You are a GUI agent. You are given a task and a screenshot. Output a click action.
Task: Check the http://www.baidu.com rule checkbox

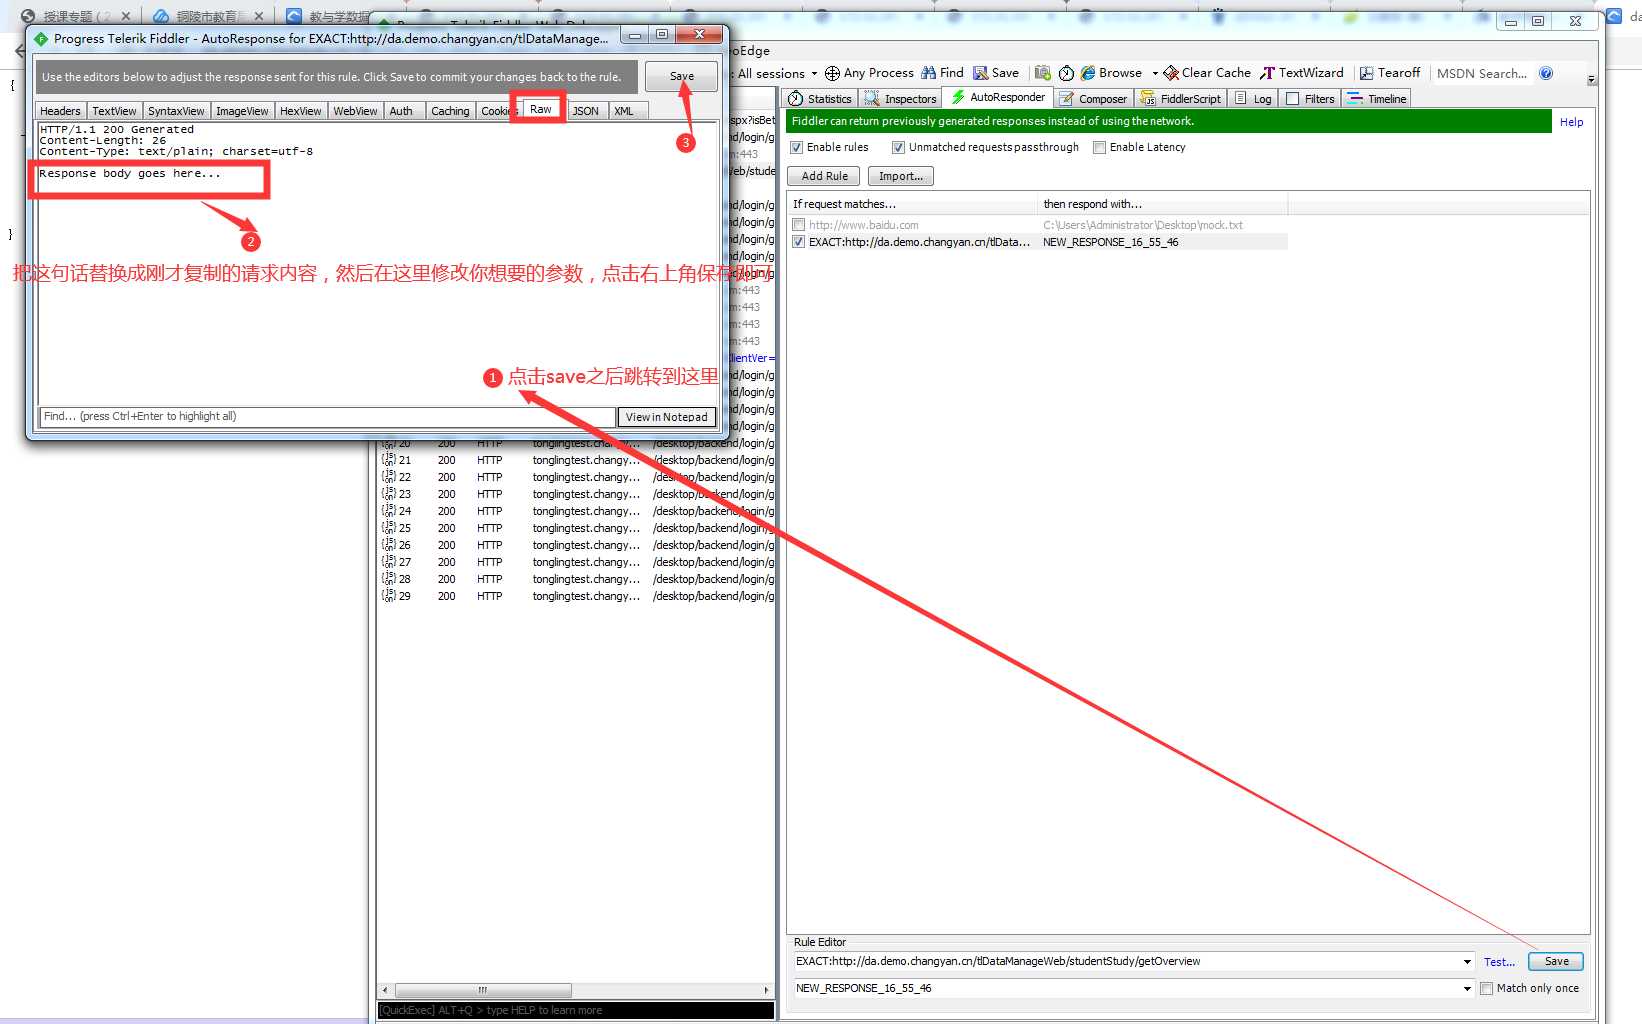coord(798,225)
